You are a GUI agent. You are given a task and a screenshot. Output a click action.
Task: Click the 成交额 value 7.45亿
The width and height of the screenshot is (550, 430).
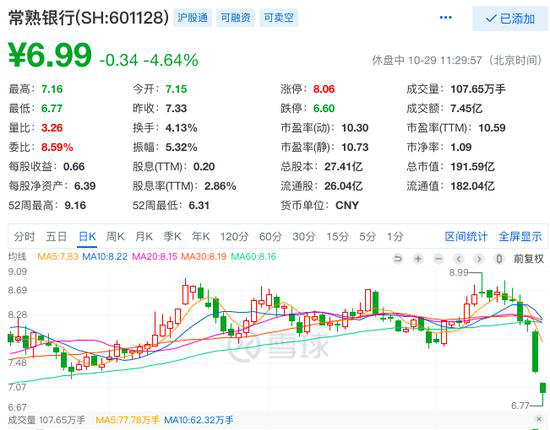pos(467,108)
